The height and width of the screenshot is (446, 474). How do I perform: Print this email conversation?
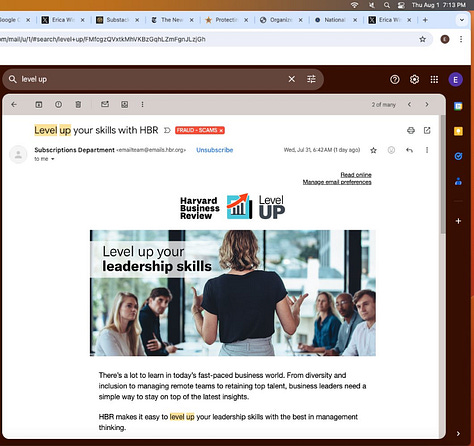411,130
